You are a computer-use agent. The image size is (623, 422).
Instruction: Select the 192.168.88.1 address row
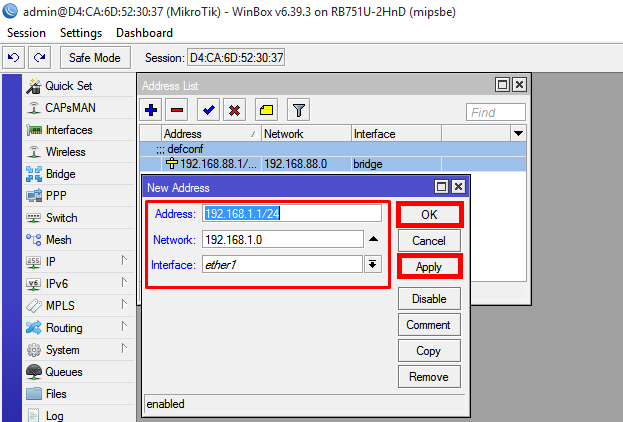pos(333,164)
